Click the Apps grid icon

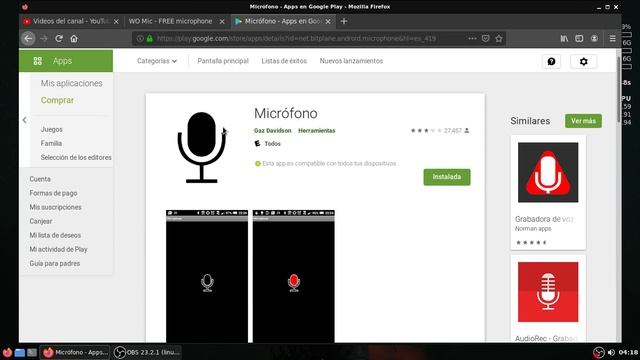tap(38, 61)
